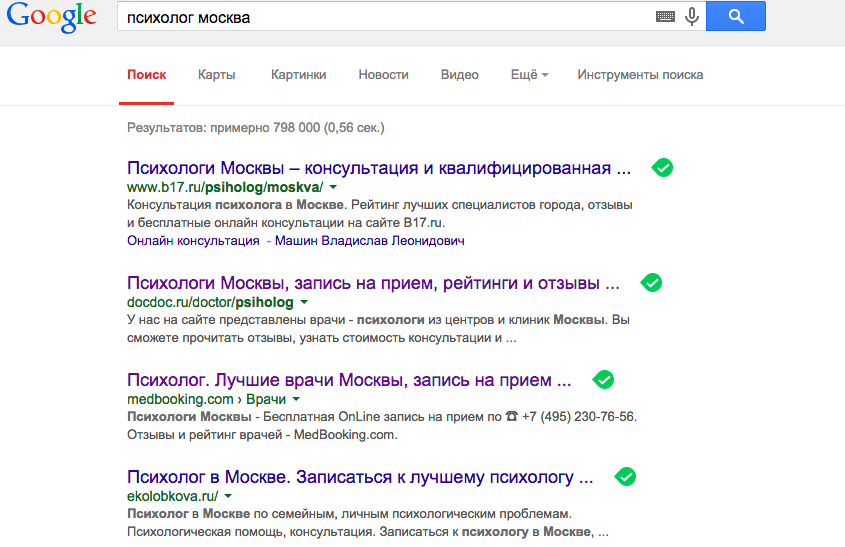Click the docdoc.ru/doctor/psiholog URL text
845x547 pixels.
210,302
